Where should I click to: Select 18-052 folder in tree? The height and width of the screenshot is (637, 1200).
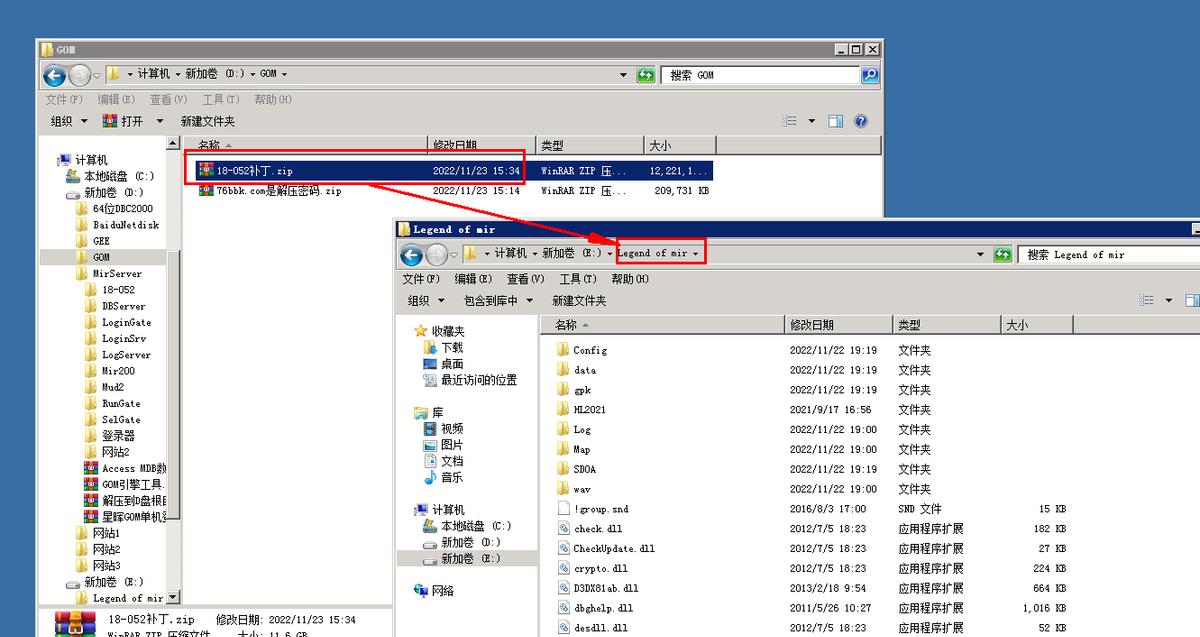click(x=109, y=290)
